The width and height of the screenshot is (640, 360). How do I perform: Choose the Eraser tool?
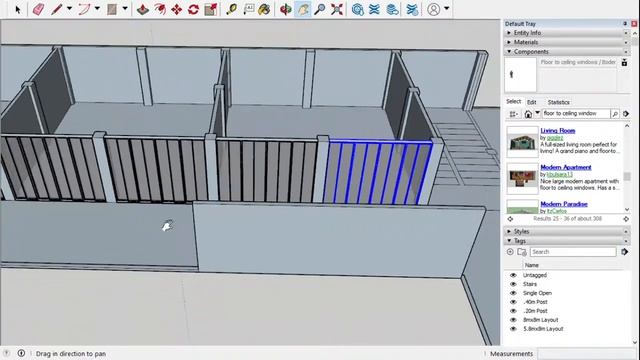38,9
